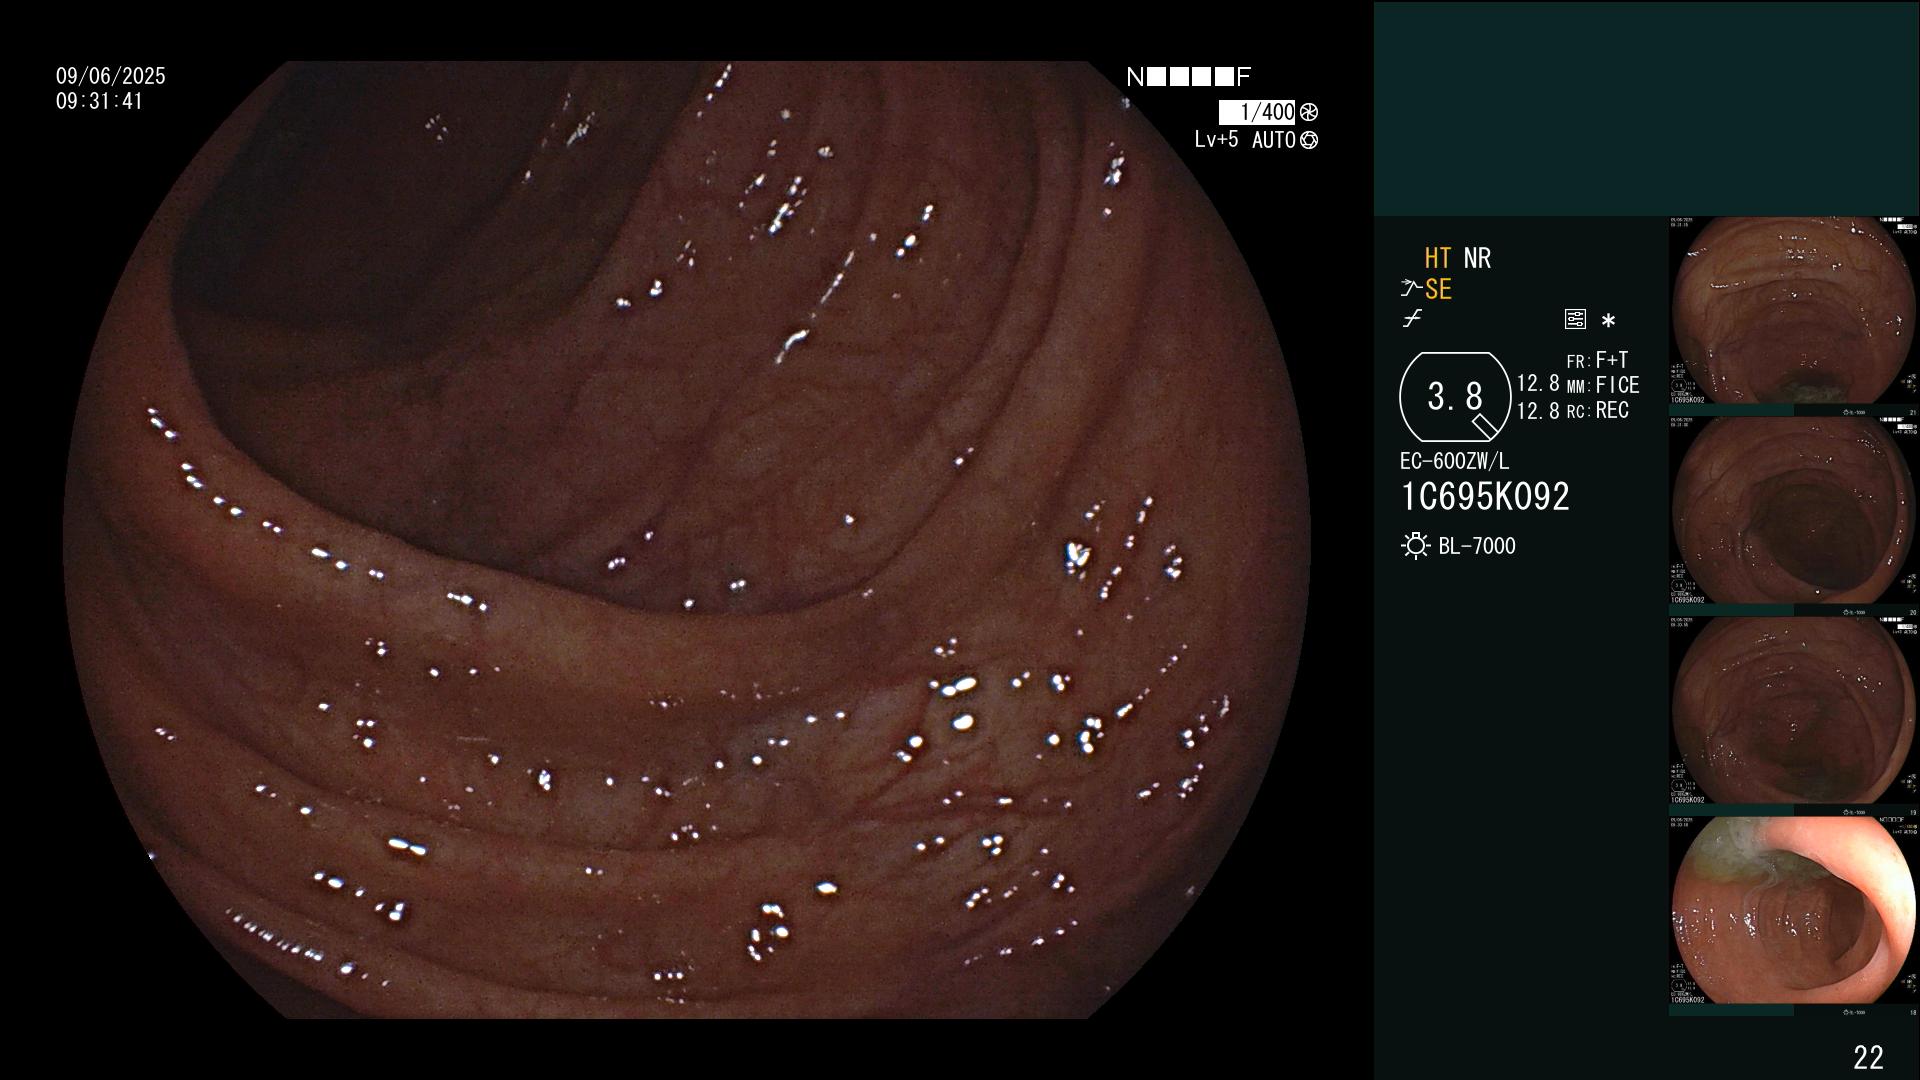Click the asterisk indicator icon
The width and height of the screenshot is (1920, 1080).
(1608, 321)
